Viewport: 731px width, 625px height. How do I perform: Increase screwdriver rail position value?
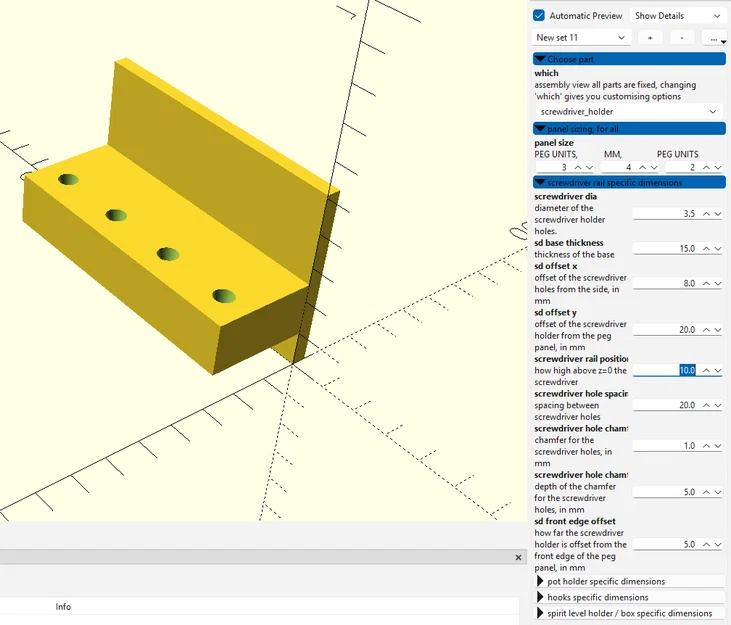point(706,371)
